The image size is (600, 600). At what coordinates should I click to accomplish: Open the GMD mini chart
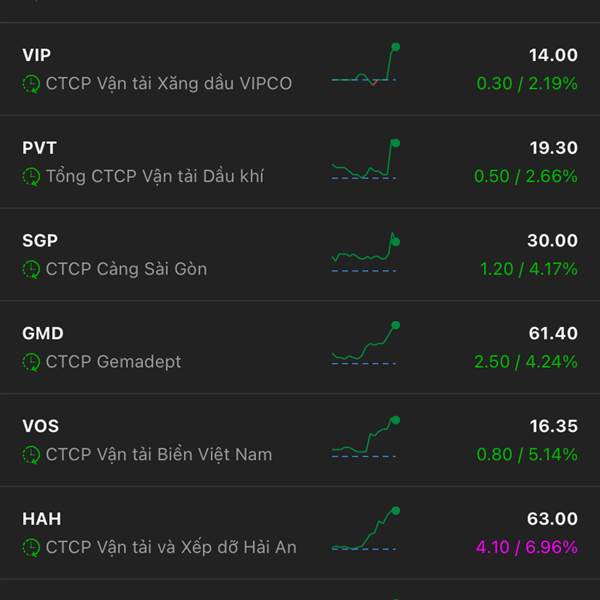(x=365, y=343)
